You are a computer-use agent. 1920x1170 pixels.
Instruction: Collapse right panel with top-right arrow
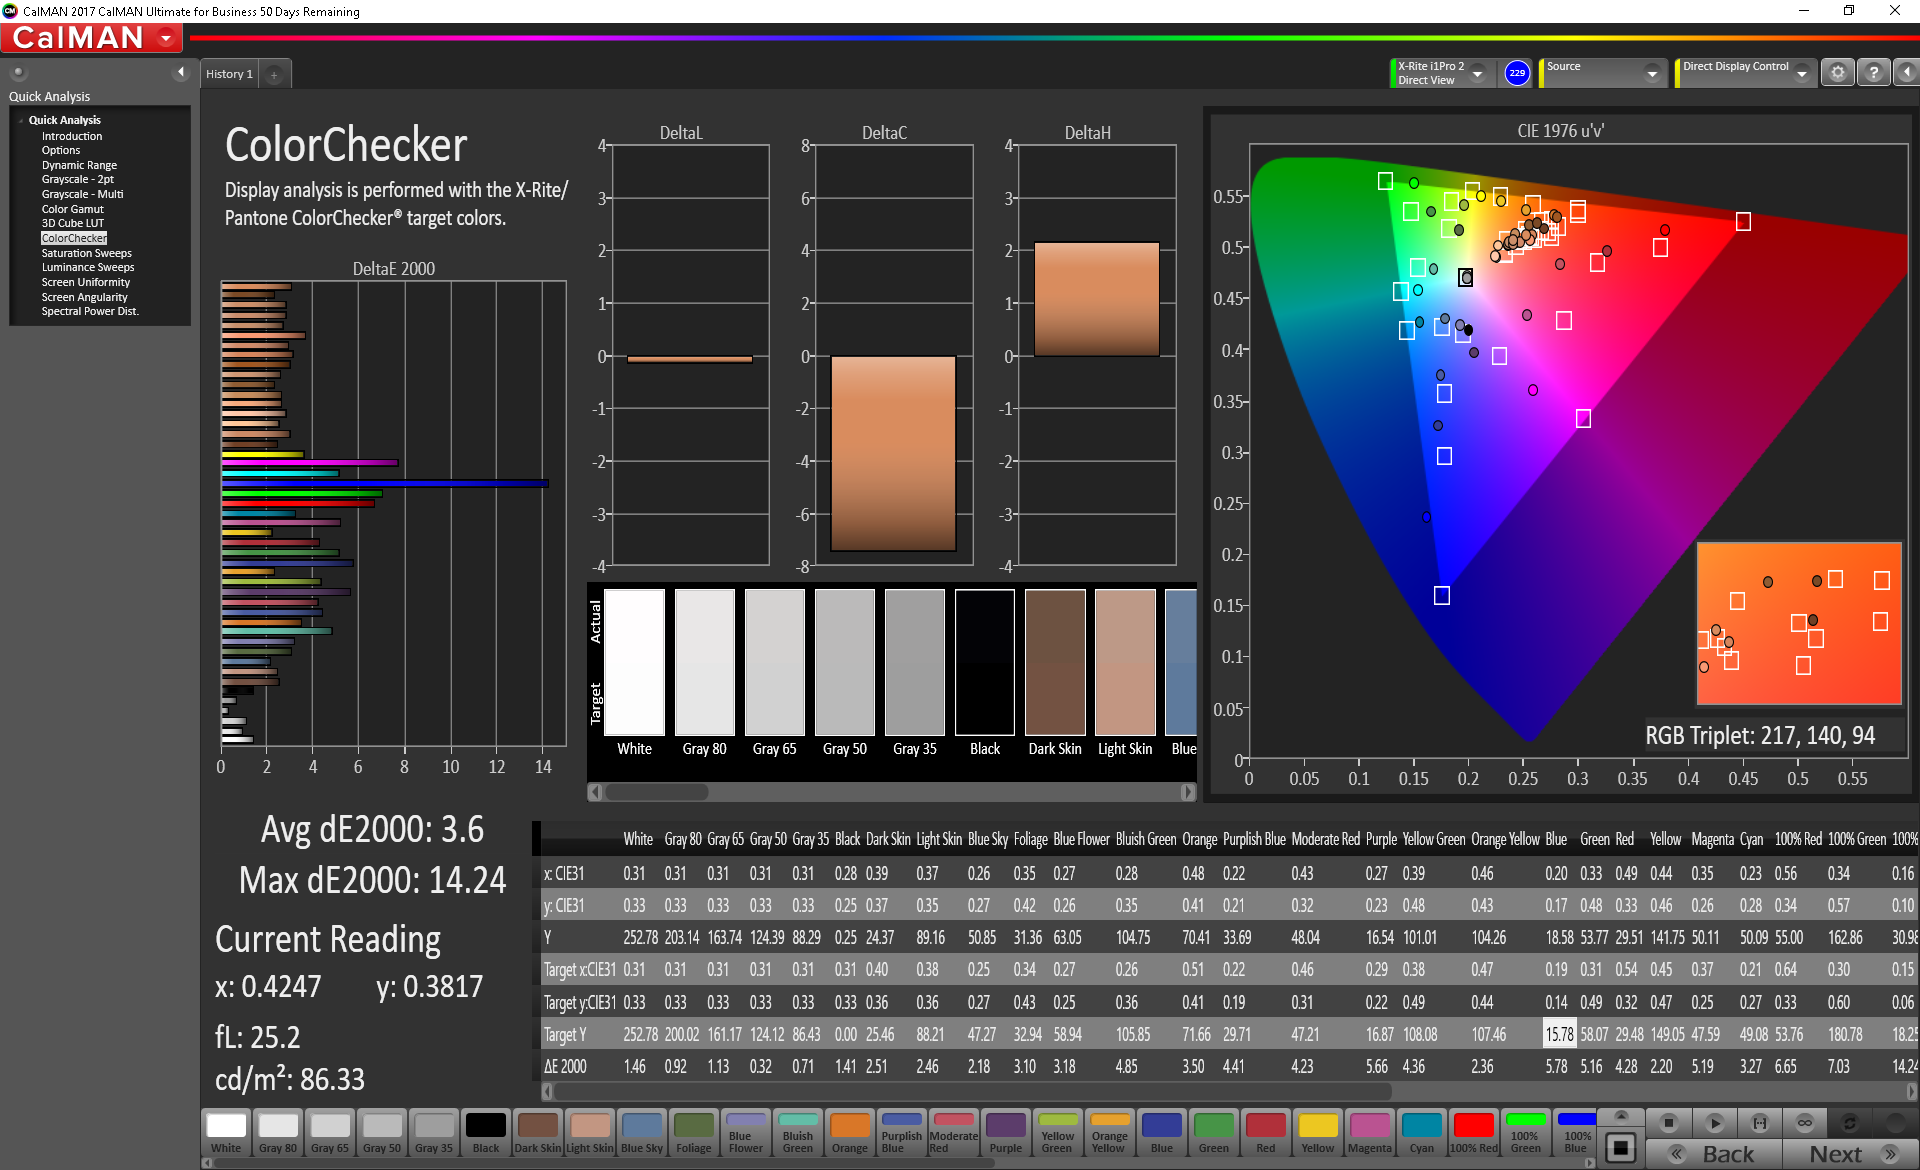tap(1906, 73)
